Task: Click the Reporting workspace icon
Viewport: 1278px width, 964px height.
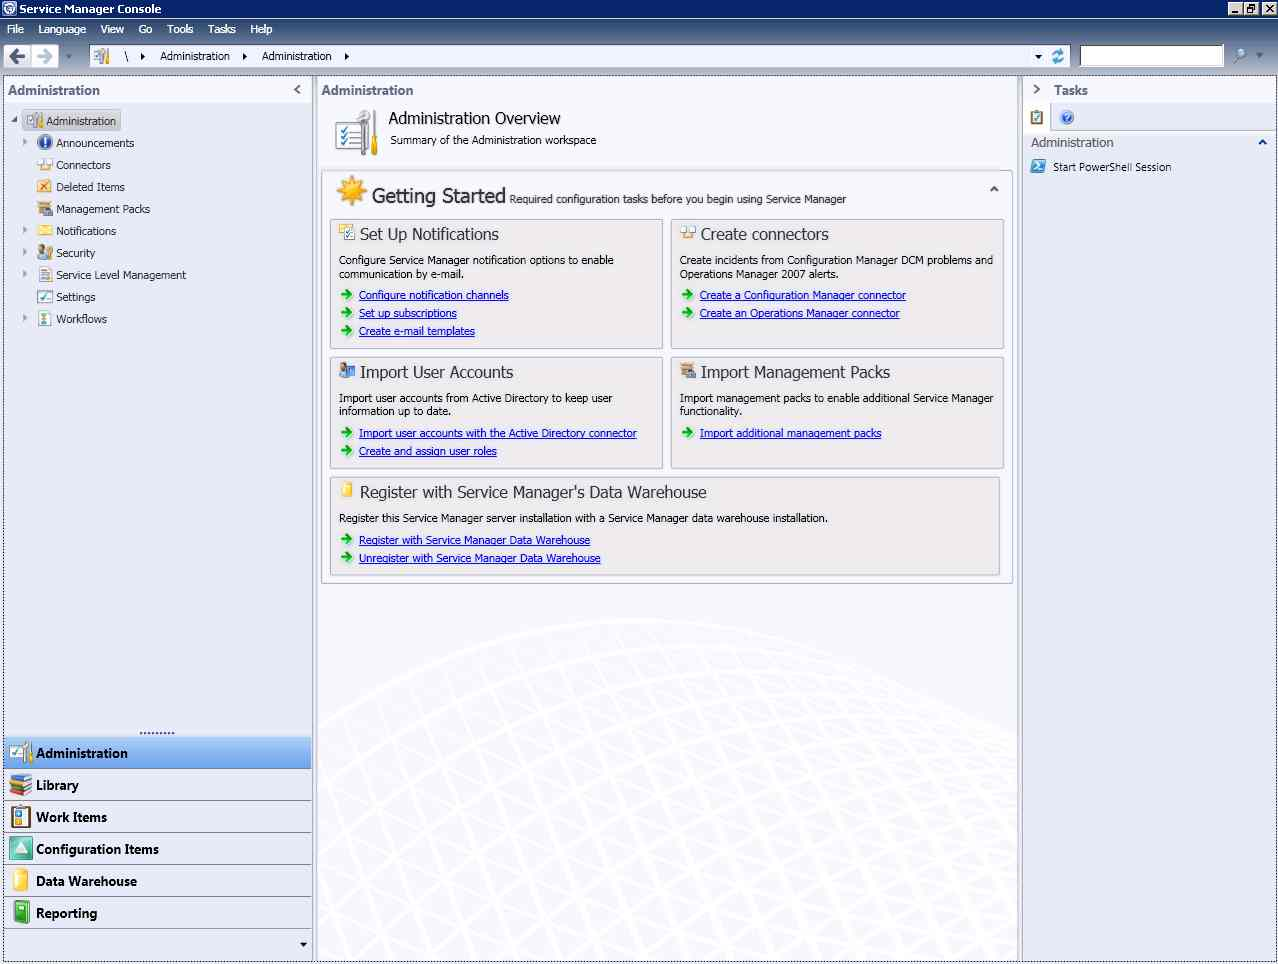Action: (21, 913)
